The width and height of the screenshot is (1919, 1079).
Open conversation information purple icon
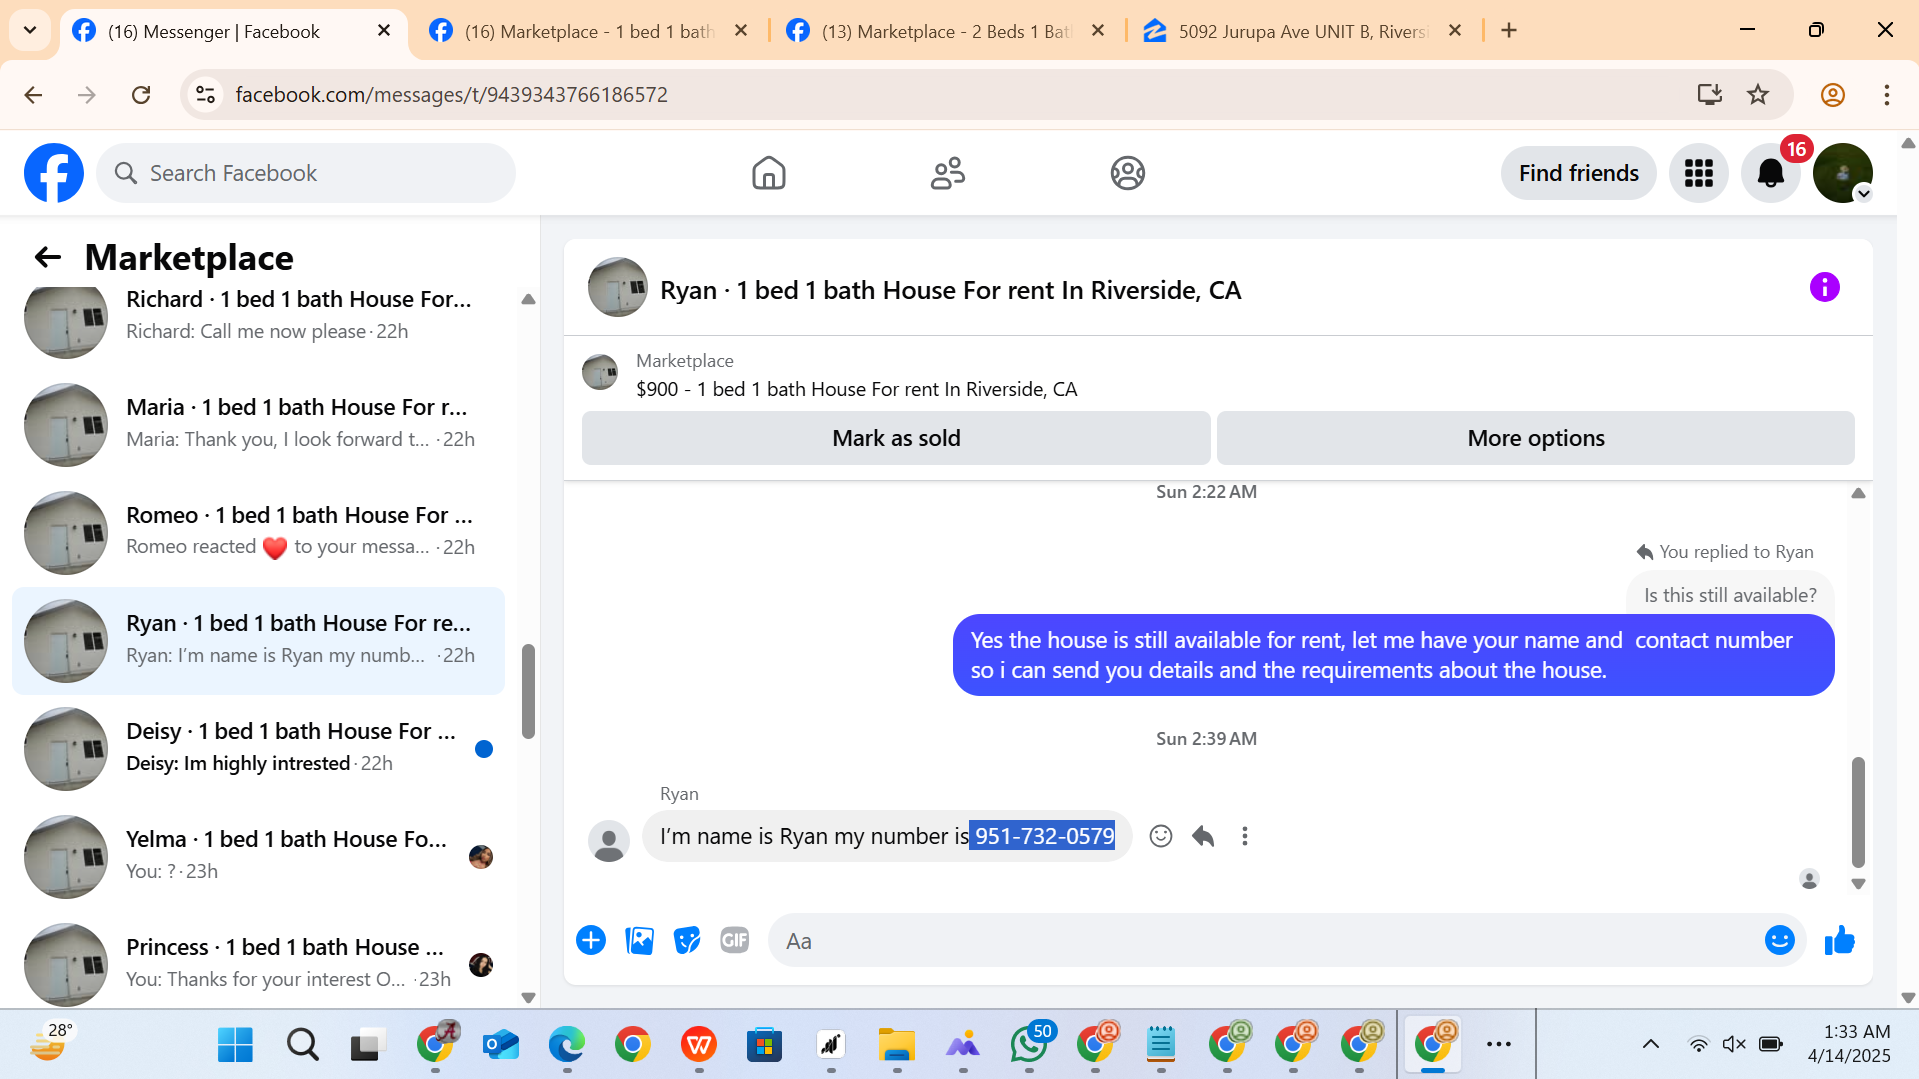(x=1824, y=288)
